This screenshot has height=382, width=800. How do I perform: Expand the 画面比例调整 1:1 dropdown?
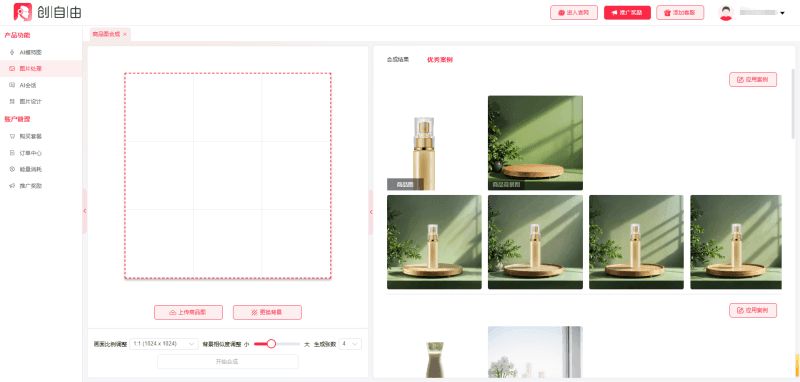pos(164,344)
